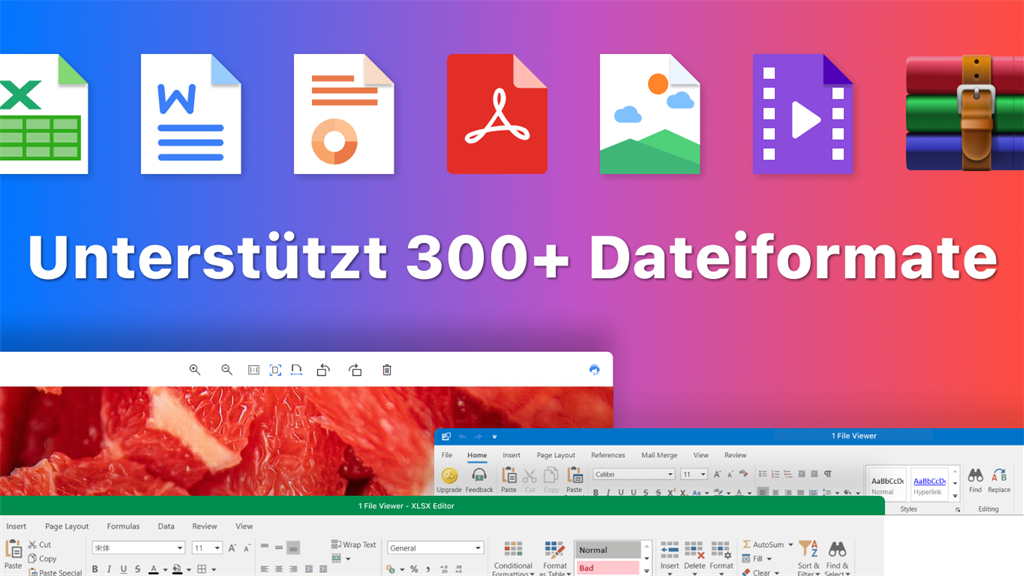Zoom out using the image viewer magnifier minus
Screen dimensions: 1024x576
click(227, 370)
